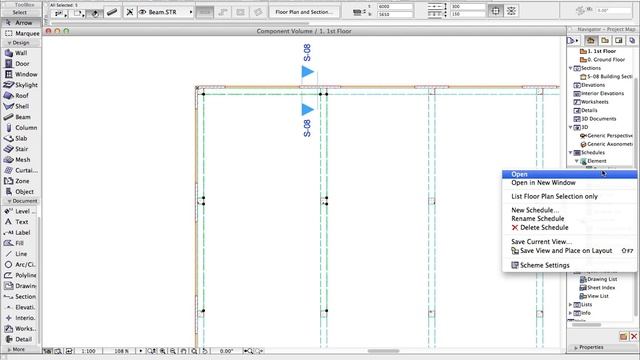640x360 pixels.
Task: Expand the Lists folder in Navigator
Action: coord(571,304)
